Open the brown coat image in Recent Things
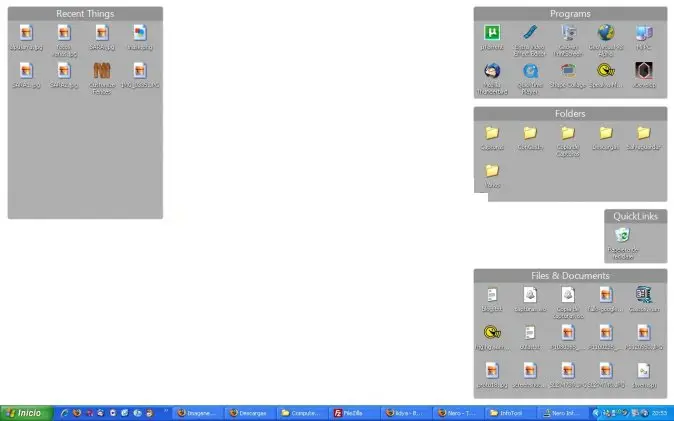This screenshot has height=421, width=674. click(x=102, y=71)
